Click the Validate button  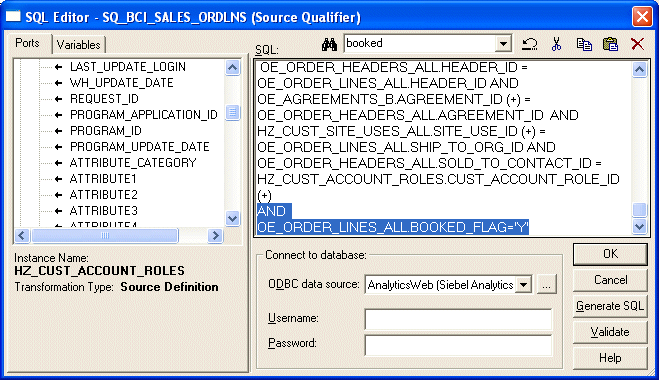coord(610,332)
